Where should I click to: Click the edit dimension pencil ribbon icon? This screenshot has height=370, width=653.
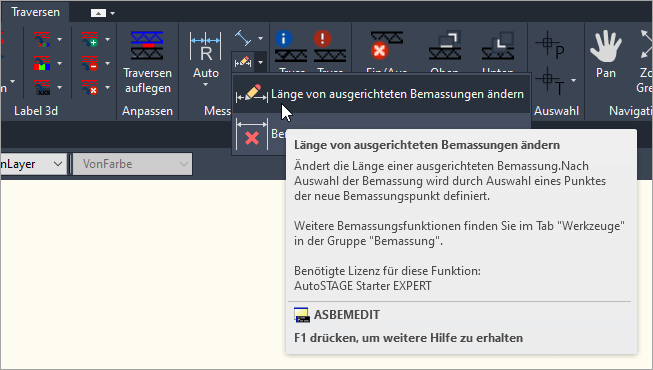click(x=243, y=62)
